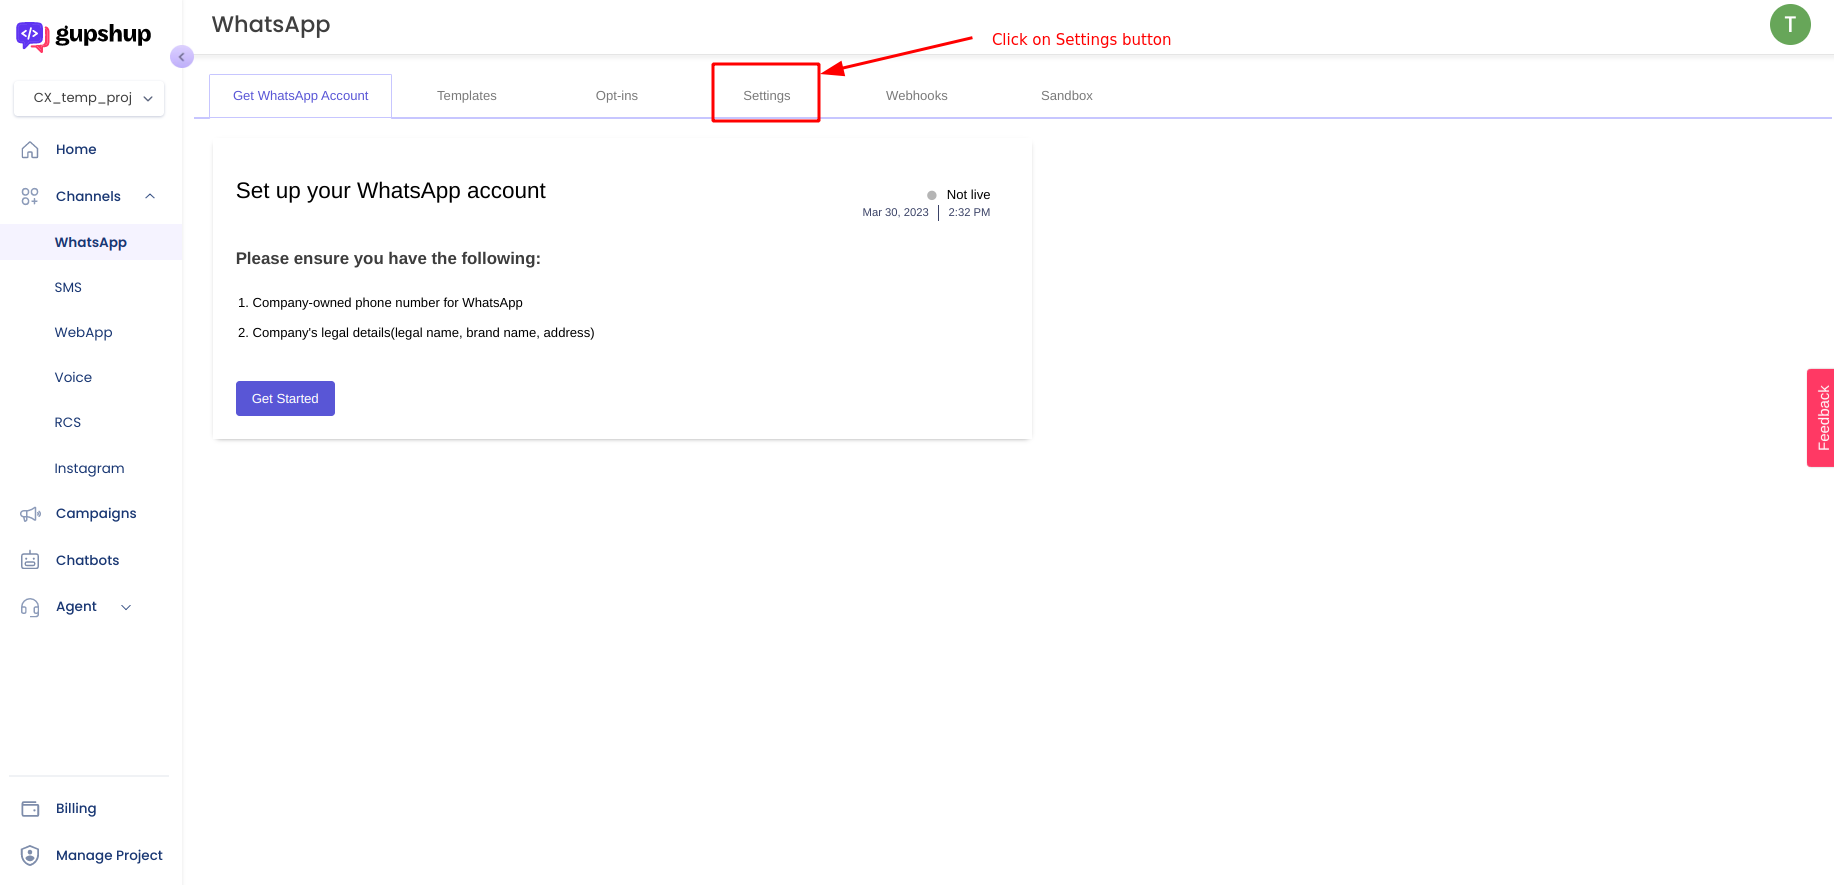Open Campaigns in the sidebar

click(96, 513)
